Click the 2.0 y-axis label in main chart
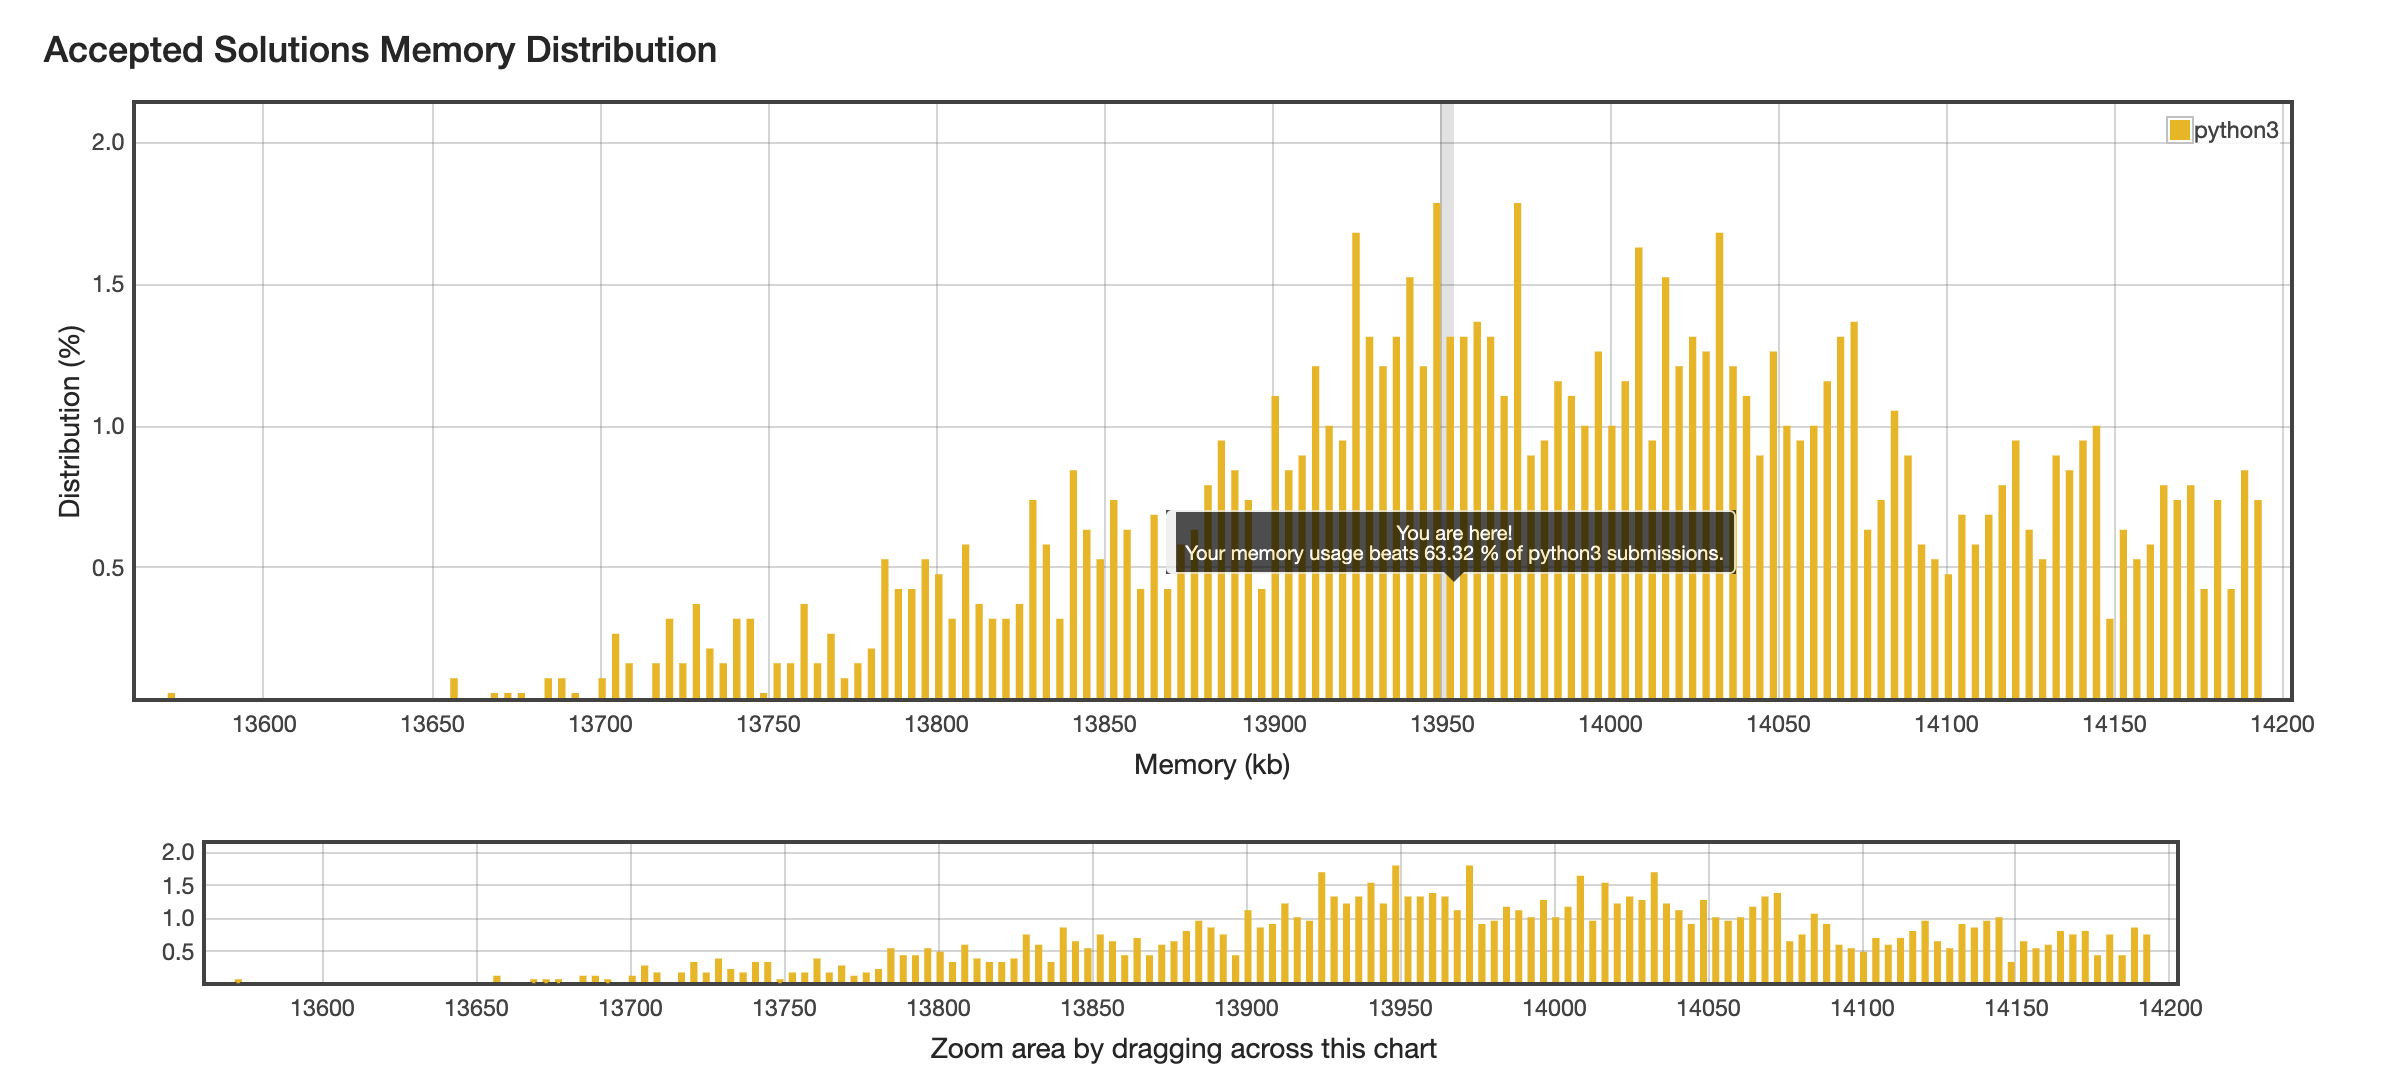This screenshot has width=2386, height=1080. tap(108, 142)
